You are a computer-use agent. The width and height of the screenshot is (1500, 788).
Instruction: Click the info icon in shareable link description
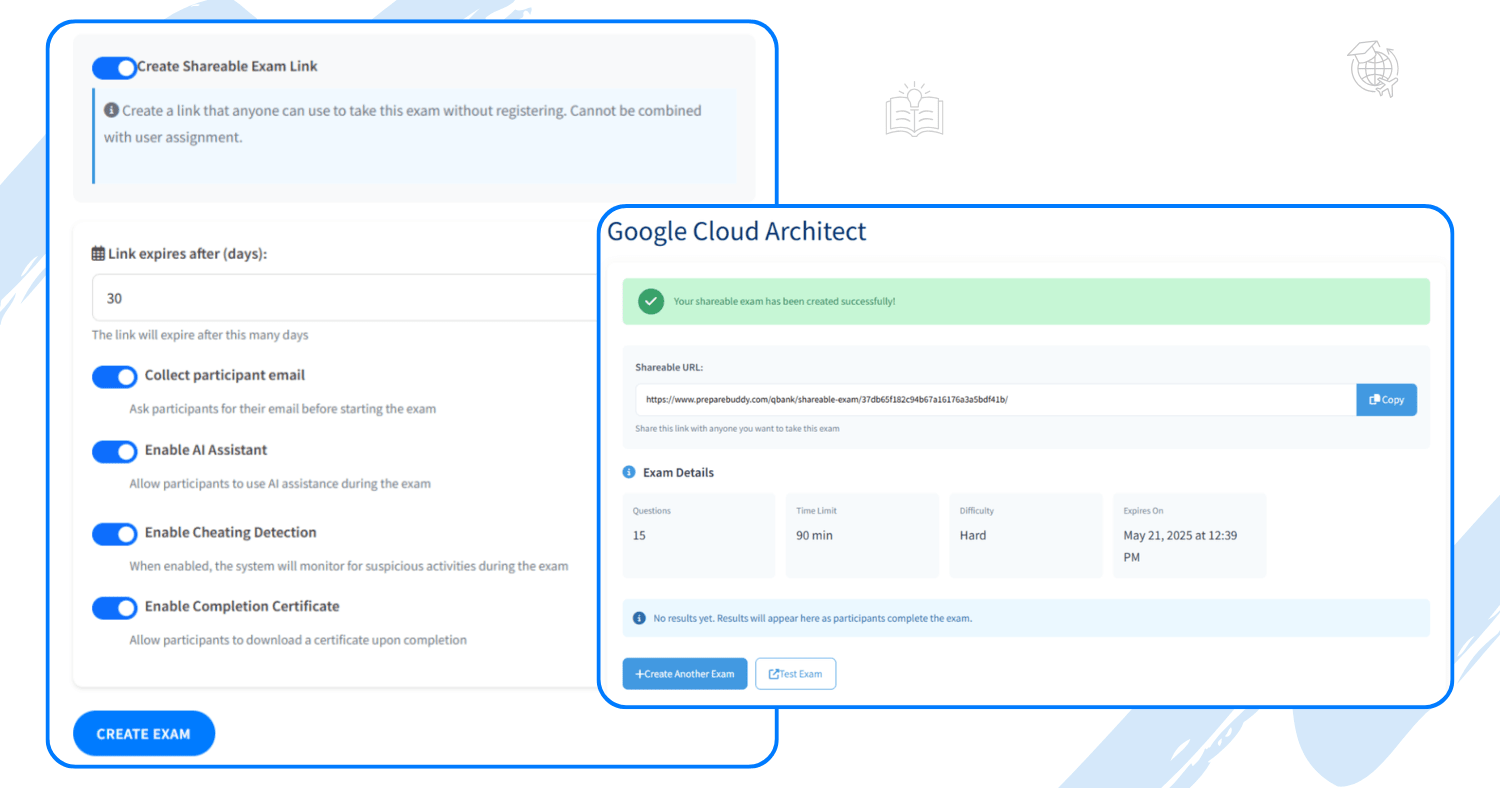click(111, 110)
